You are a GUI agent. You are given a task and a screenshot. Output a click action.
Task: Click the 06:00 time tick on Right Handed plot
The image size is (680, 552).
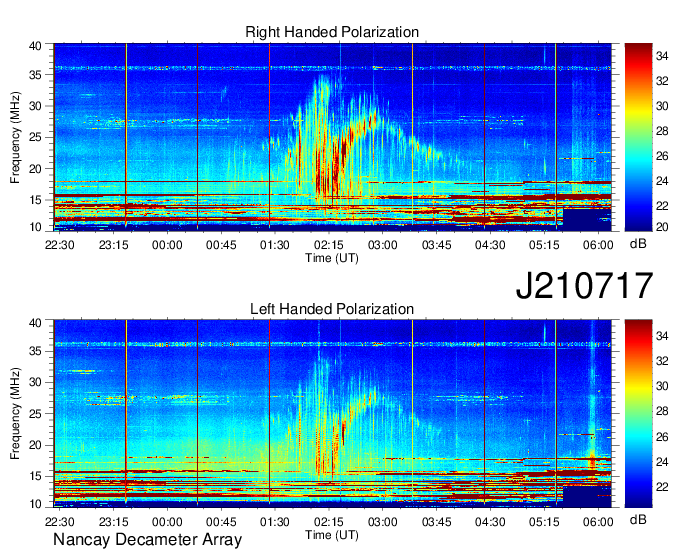[x=598, y=245]
